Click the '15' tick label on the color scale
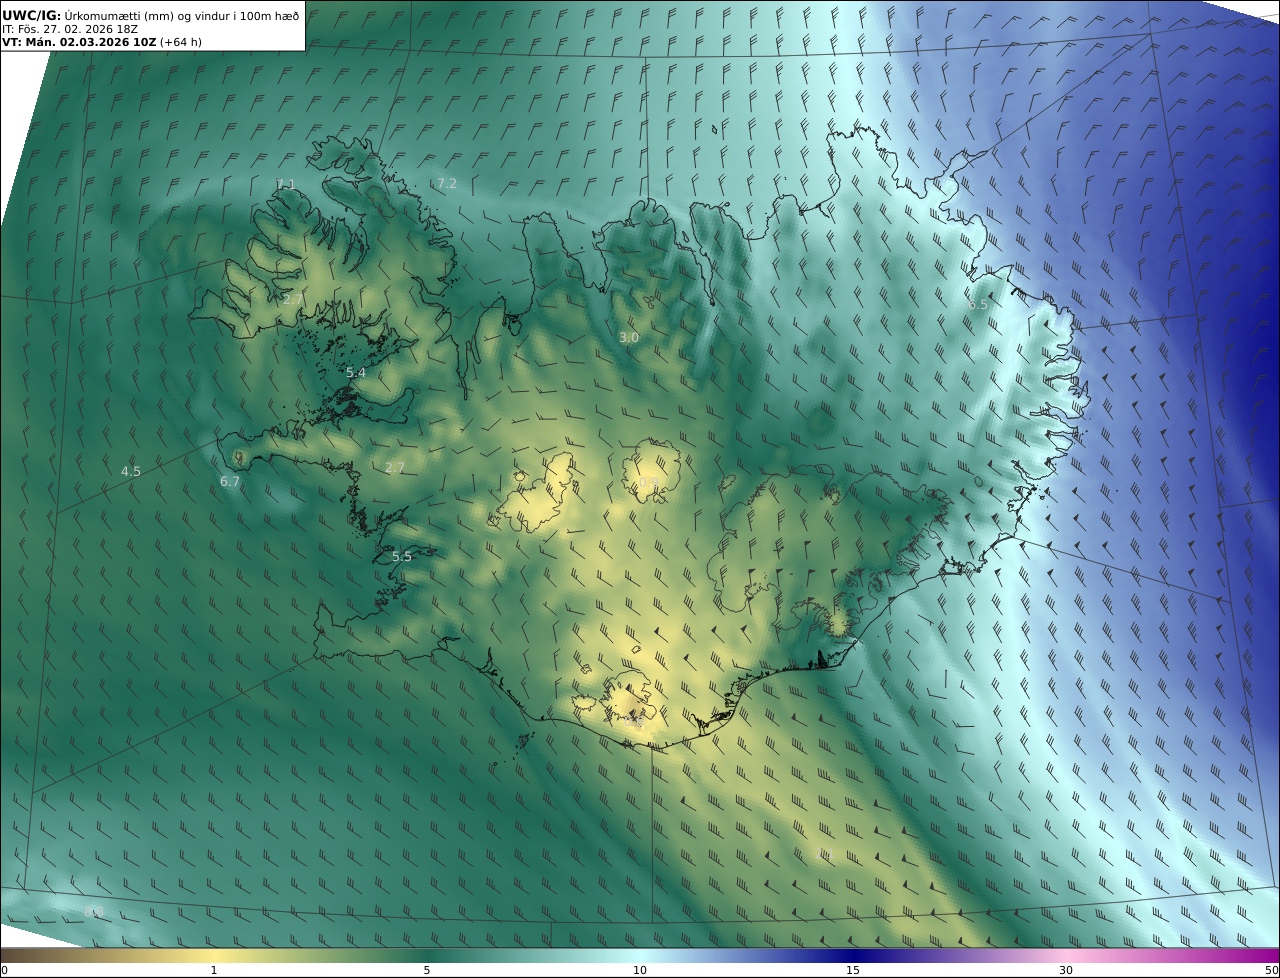Viewport: 1280px width, 978px height. click(x=853, y=970)
